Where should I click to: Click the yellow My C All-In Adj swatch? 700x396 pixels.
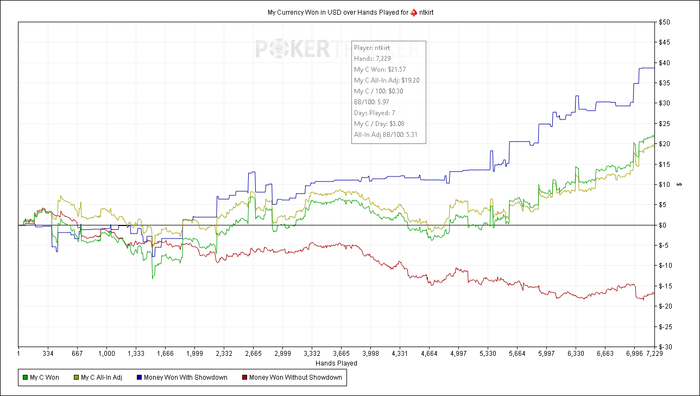76,378
